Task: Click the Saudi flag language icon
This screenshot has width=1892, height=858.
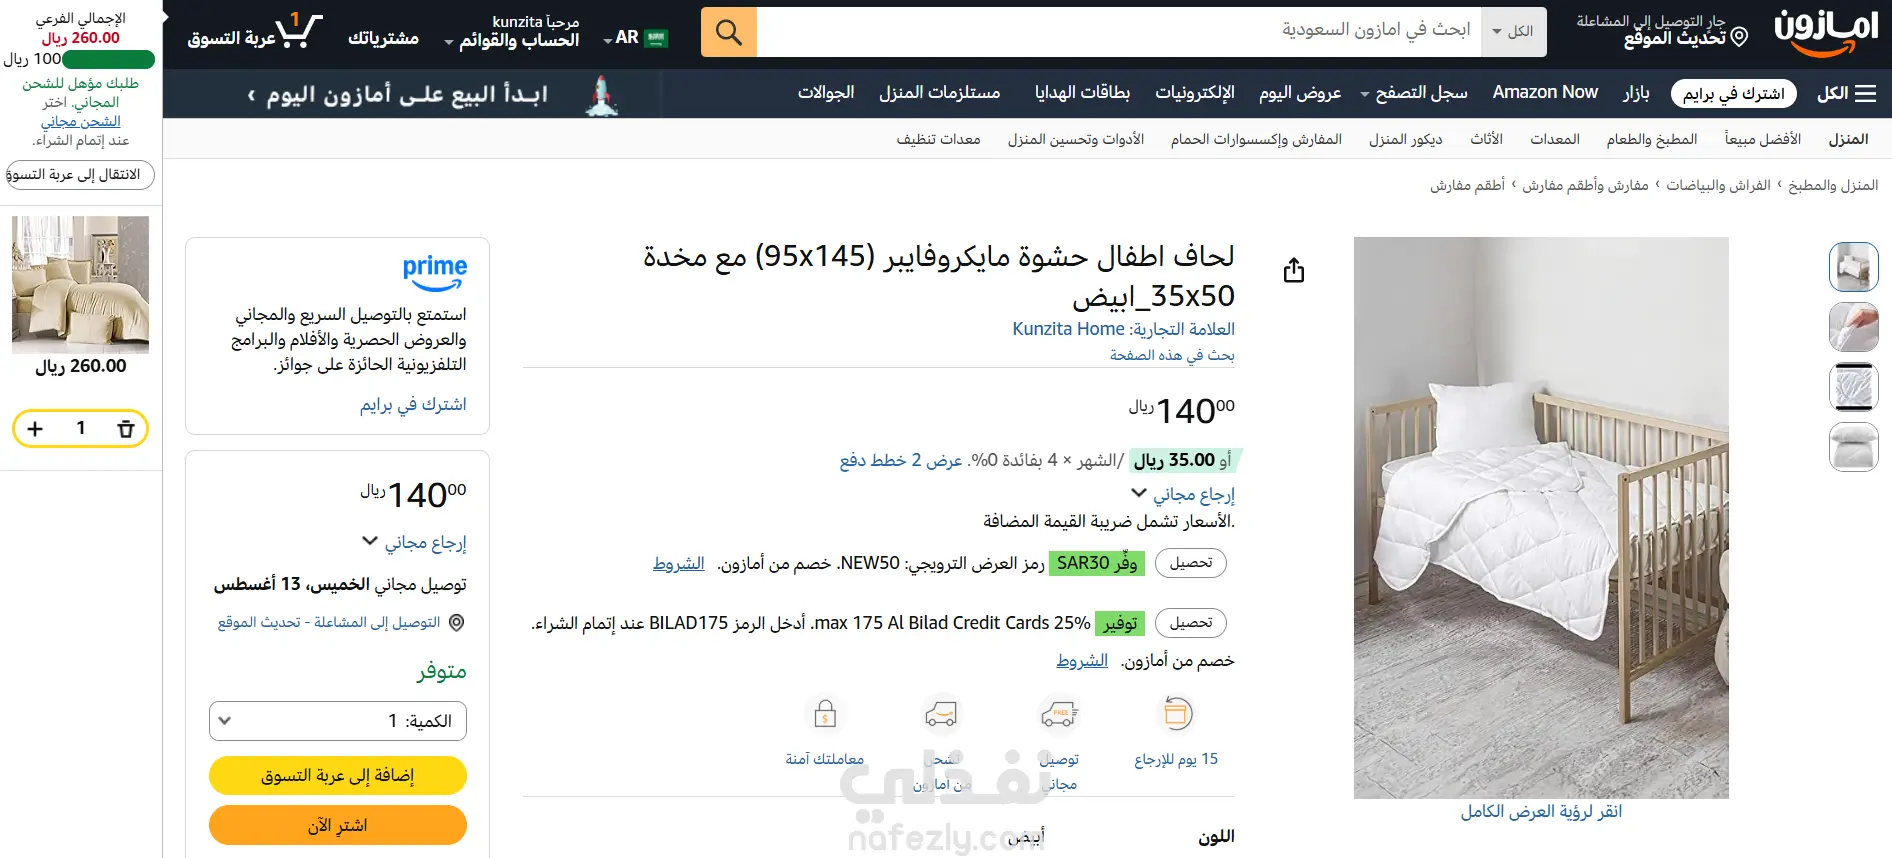Action: (x=656, y=38)
